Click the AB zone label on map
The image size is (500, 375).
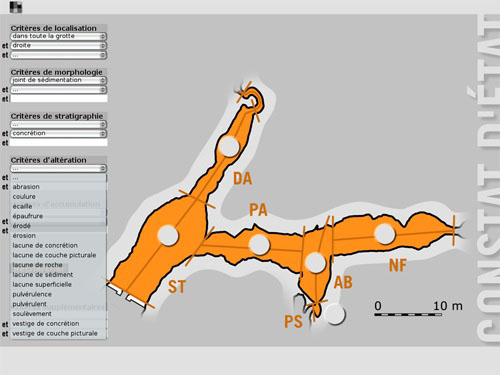click(x=343, y=283)
